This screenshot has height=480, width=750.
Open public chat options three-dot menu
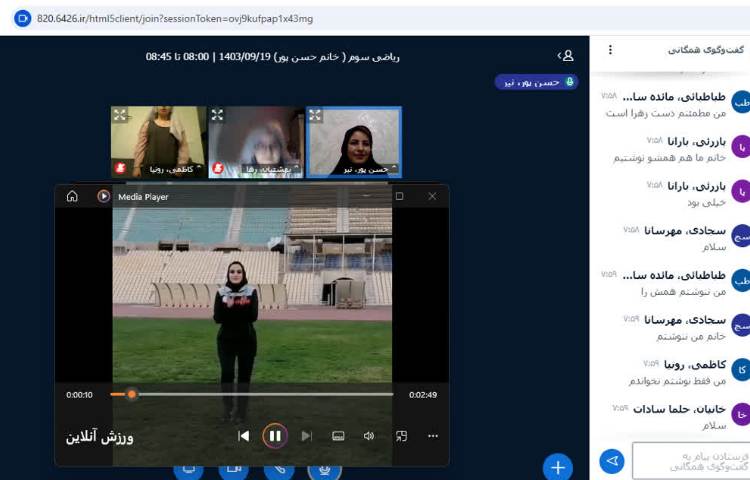pyautogui.click(x=610, y=50)
